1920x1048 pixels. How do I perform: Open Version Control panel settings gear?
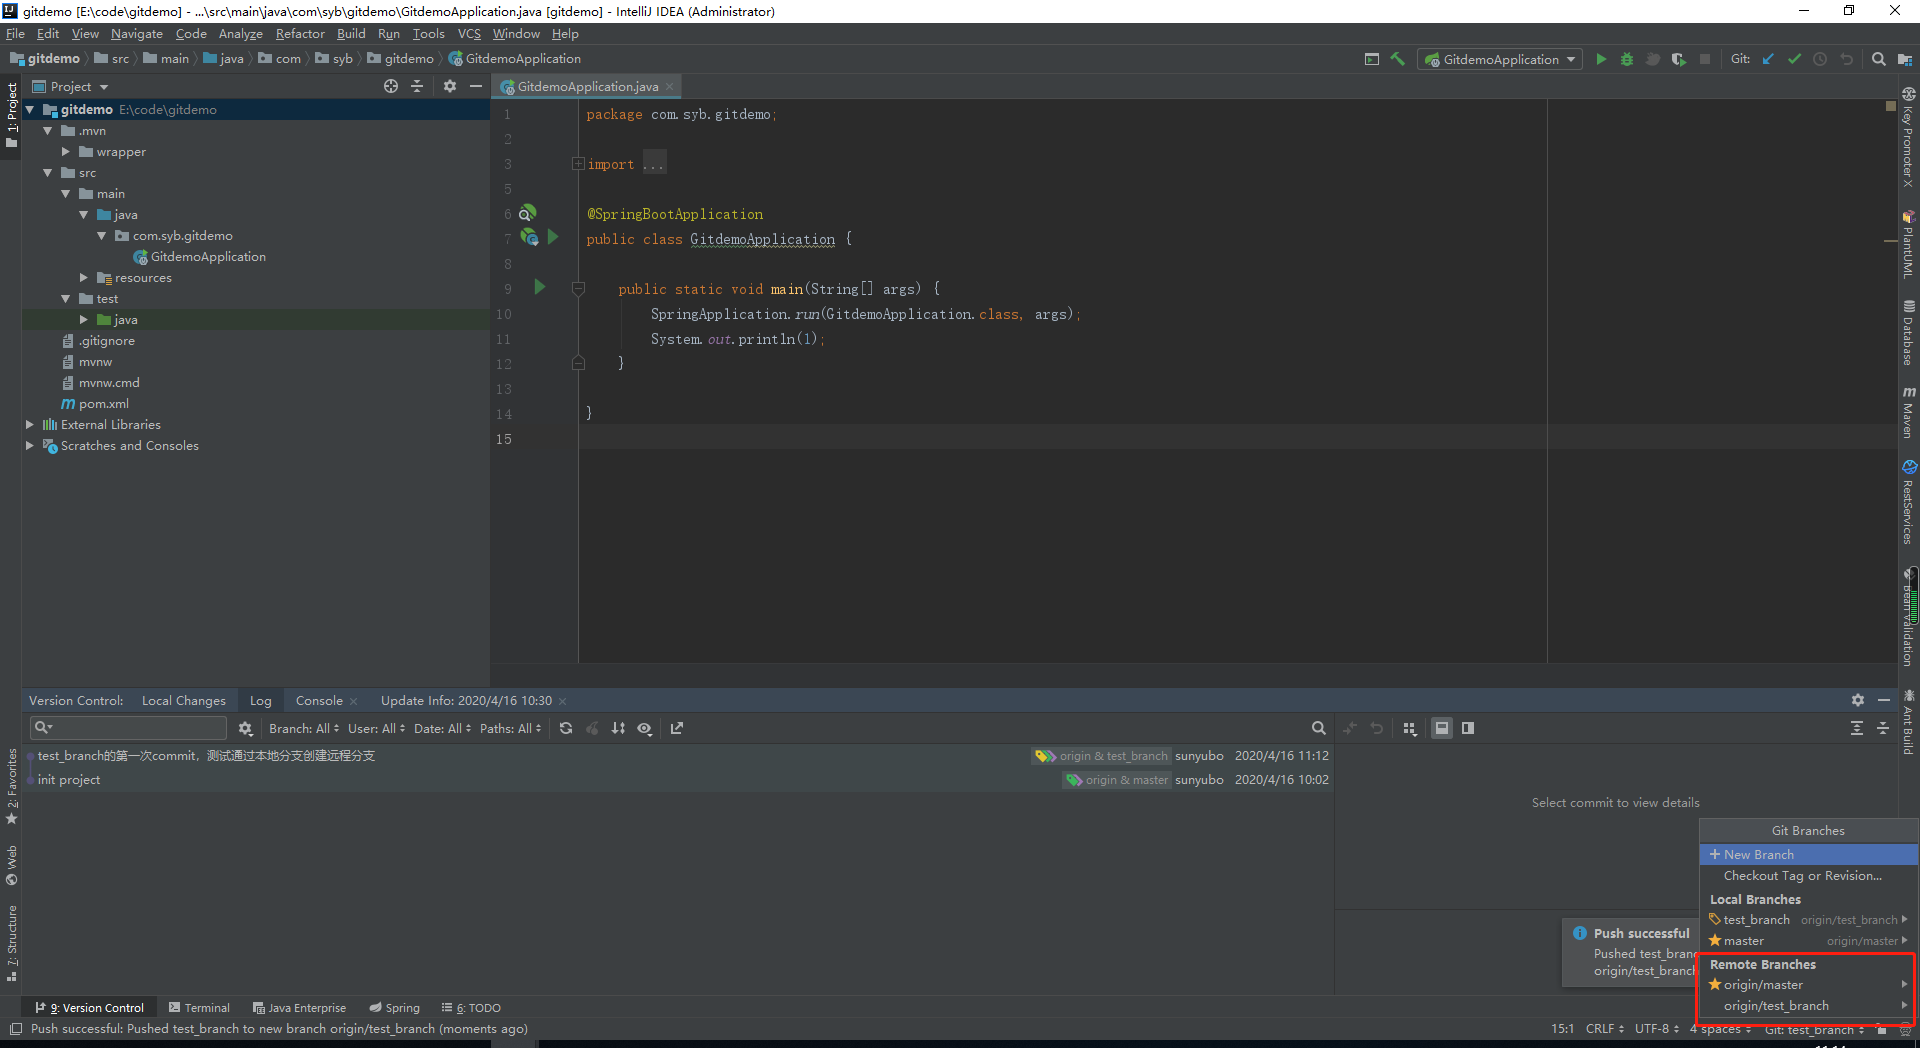click(x=1858, y=700)
